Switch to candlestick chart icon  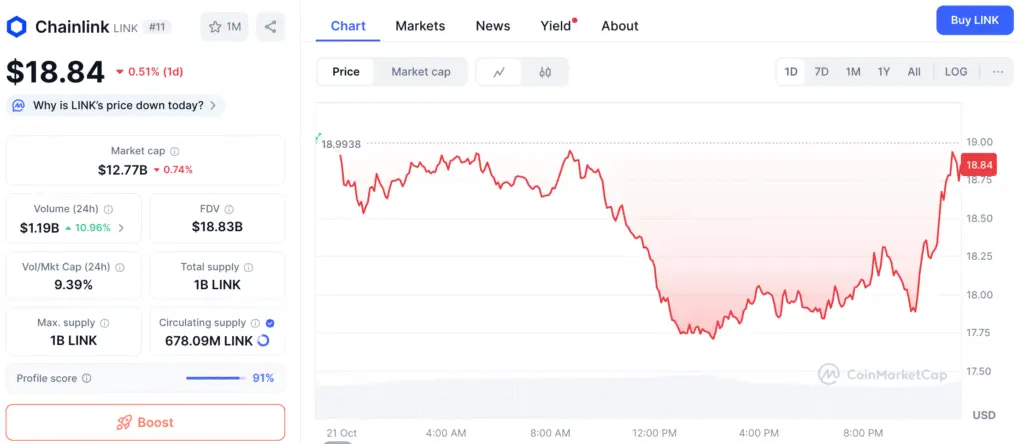click(x=545, y=72)
